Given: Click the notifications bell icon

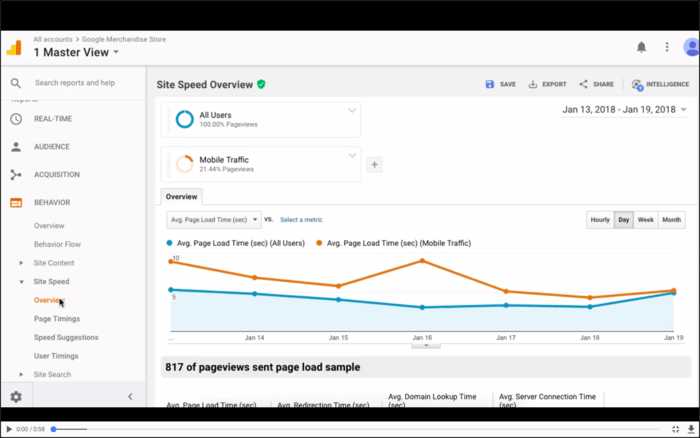Looking at the screenshot, I should pyautogui.click(x=641, y=47).
